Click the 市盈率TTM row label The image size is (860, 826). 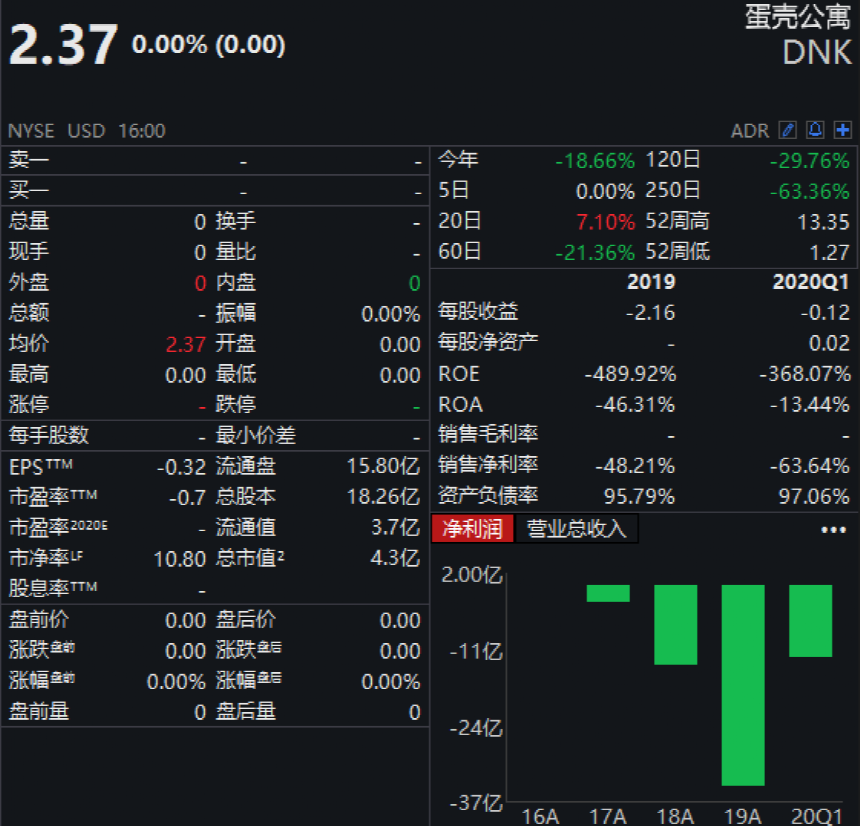pyautogui.click(x=53, y=497)
